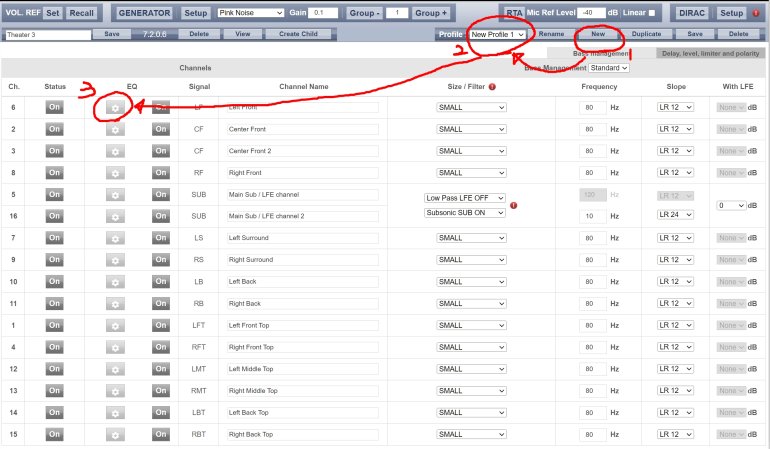
Task: Click the Create Child button
Action: click(x=298, y=34)
